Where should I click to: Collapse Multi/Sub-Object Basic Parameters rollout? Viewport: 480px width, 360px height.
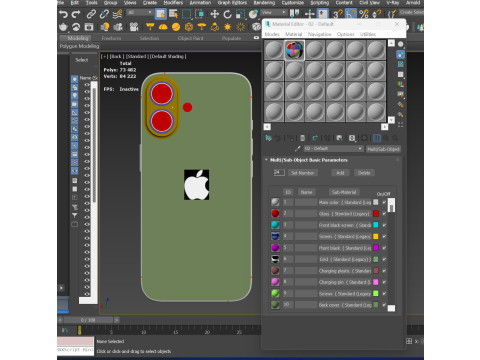tap(308, 160)
